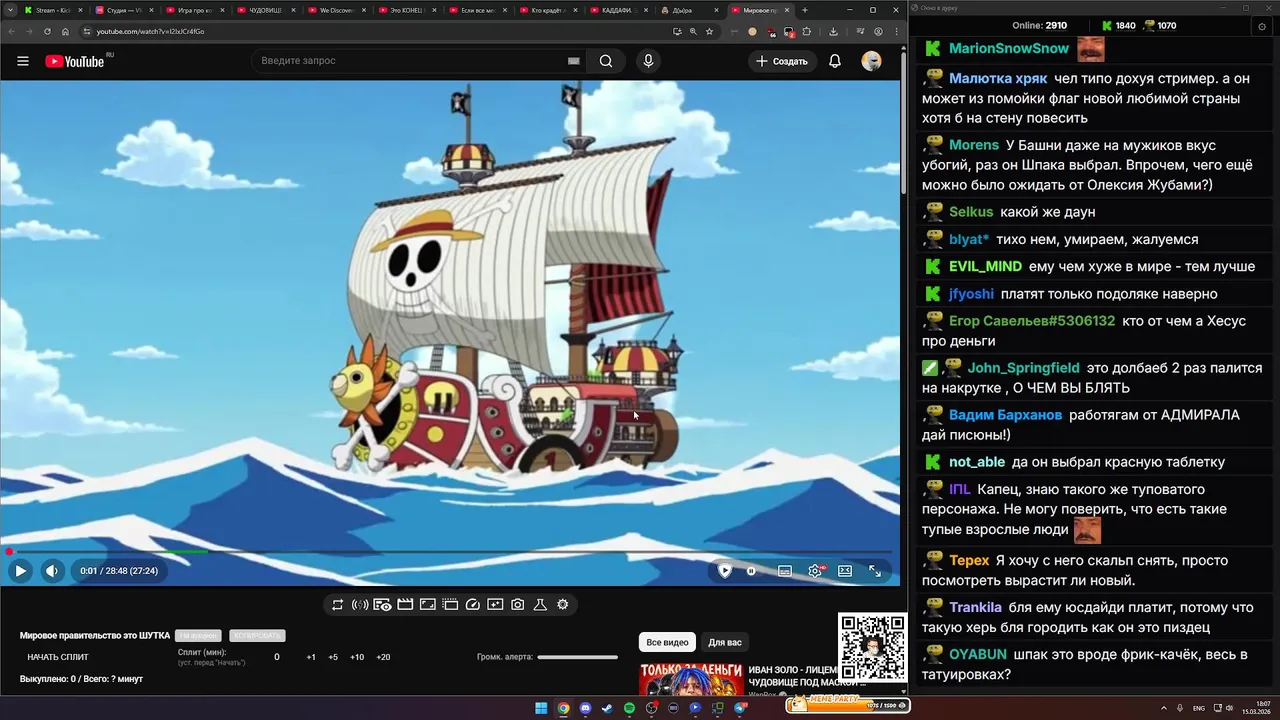Open the playback speed gauge icon
This screenshot has height=720, width=1280.
473,605
